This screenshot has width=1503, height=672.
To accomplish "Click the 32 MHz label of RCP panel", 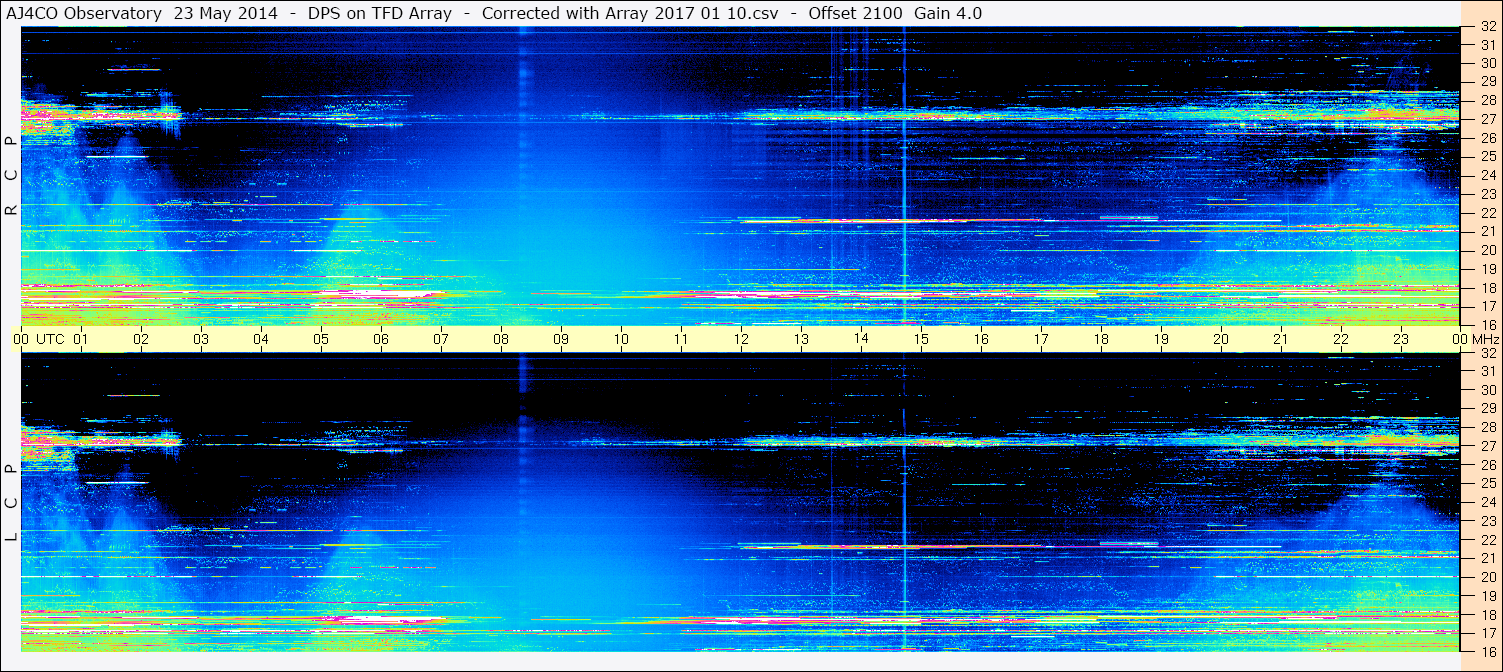I will [1487, 28].
